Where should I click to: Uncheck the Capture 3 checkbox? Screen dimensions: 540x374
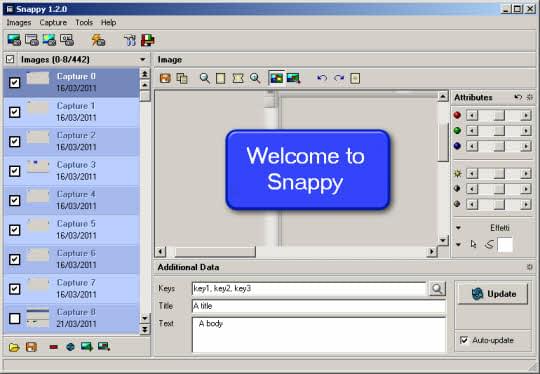(14, 171)
